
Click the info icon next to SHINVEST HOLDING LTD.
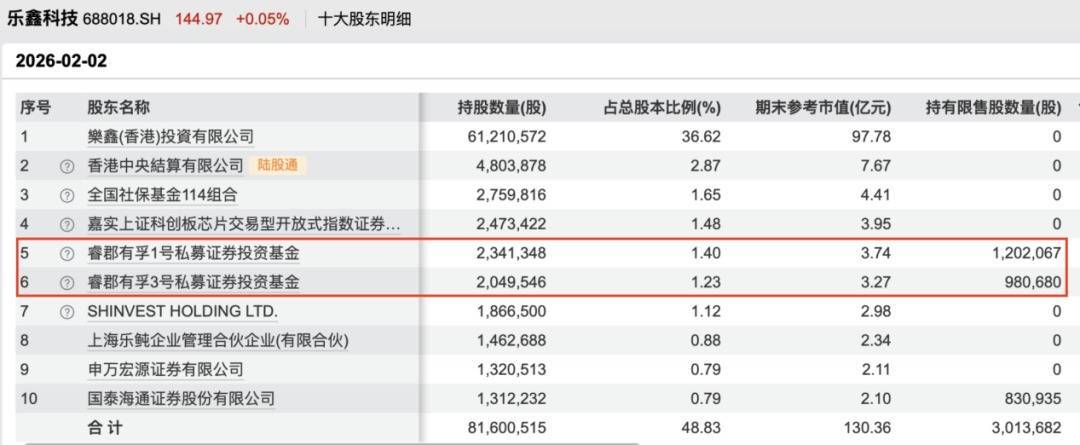pos(67,312)
